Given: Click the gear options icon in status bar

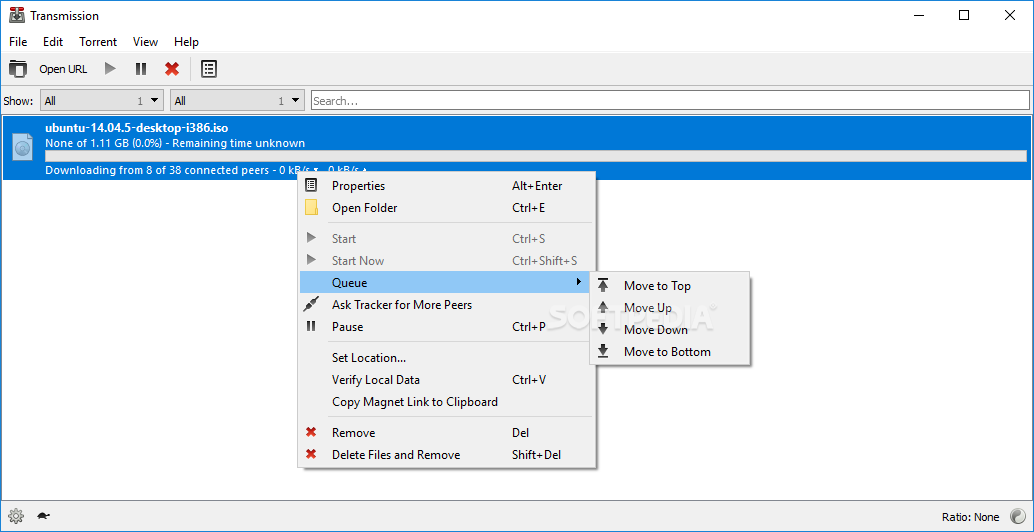Looking at the screenshot, I should click(16, 516).
